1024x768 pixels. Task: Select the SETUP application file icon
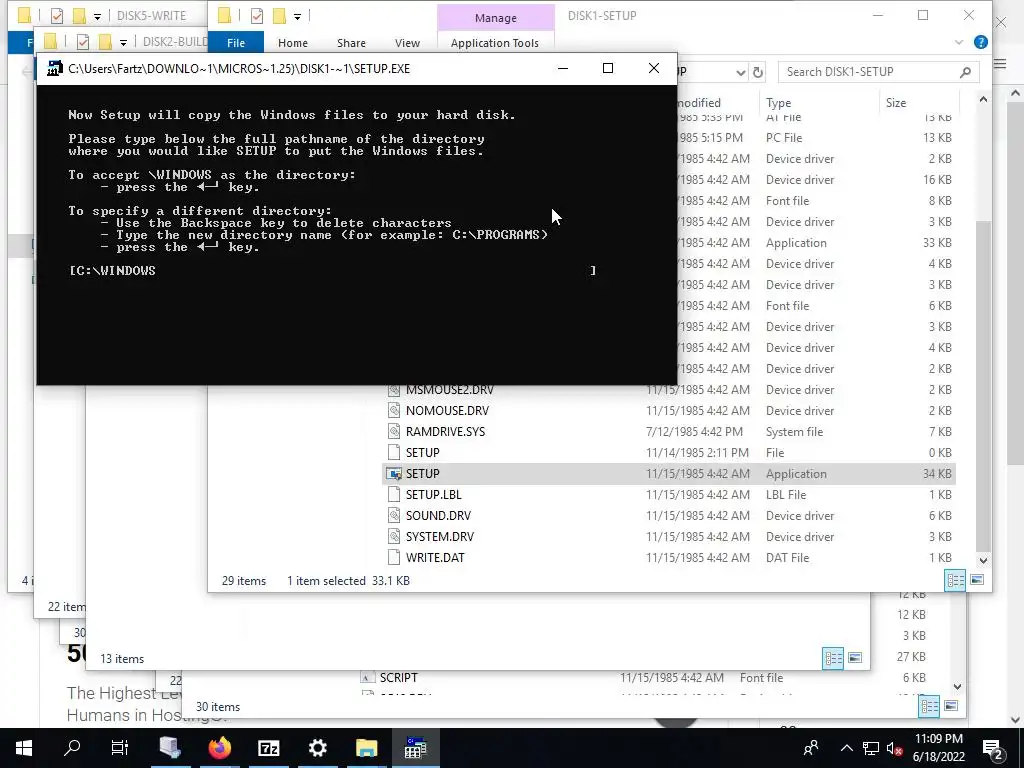(394, 473)
